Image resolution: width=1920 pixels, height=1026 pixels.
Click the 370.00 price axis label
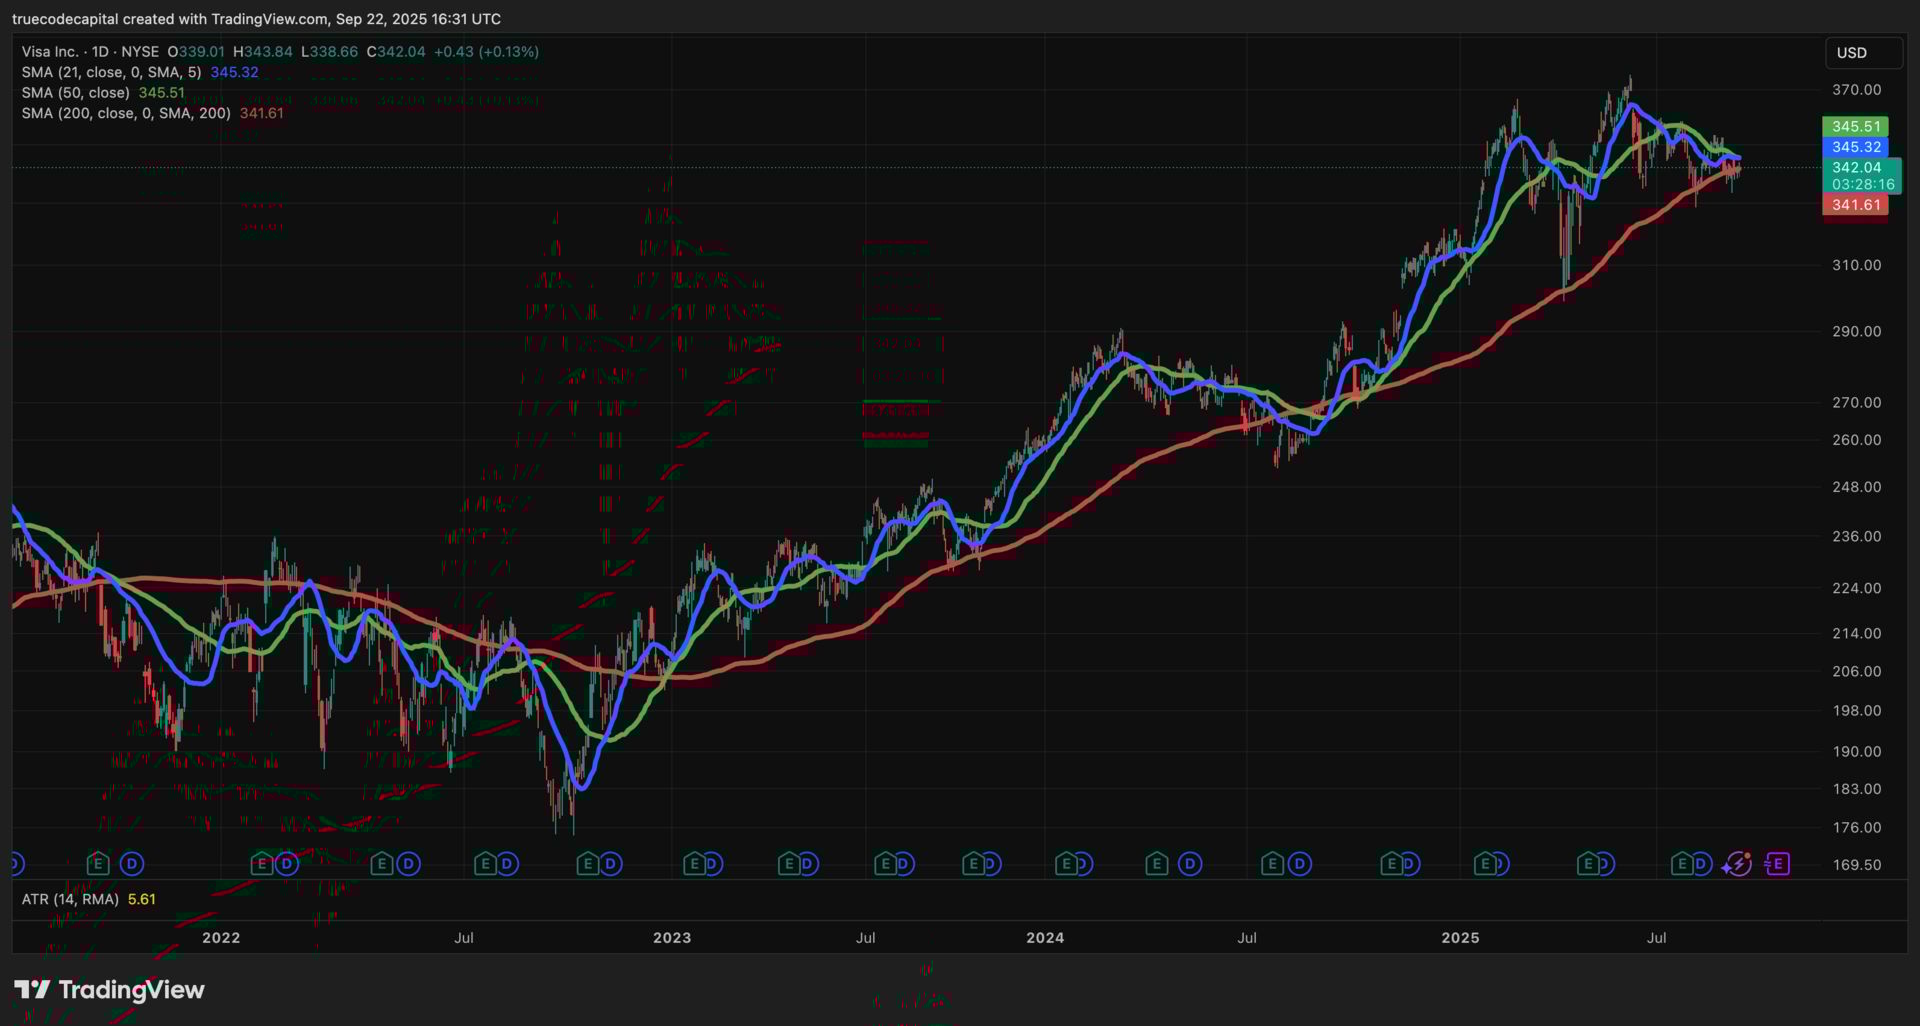1857,90
